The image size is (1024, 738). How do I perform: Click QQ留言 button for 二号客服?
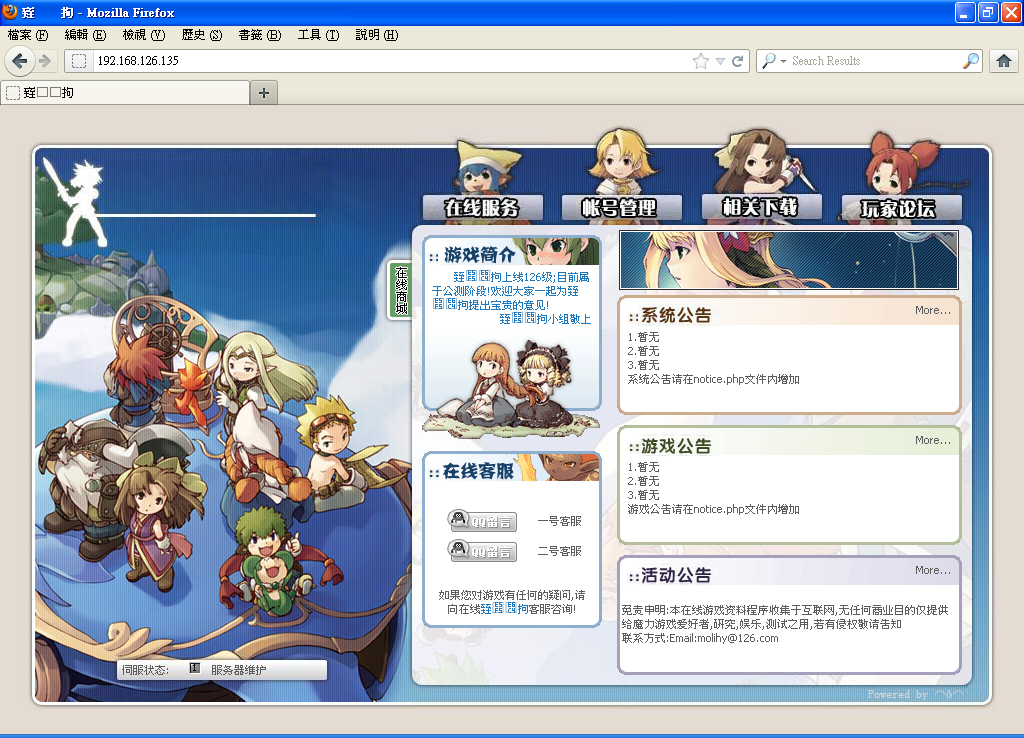pos(483,551)
